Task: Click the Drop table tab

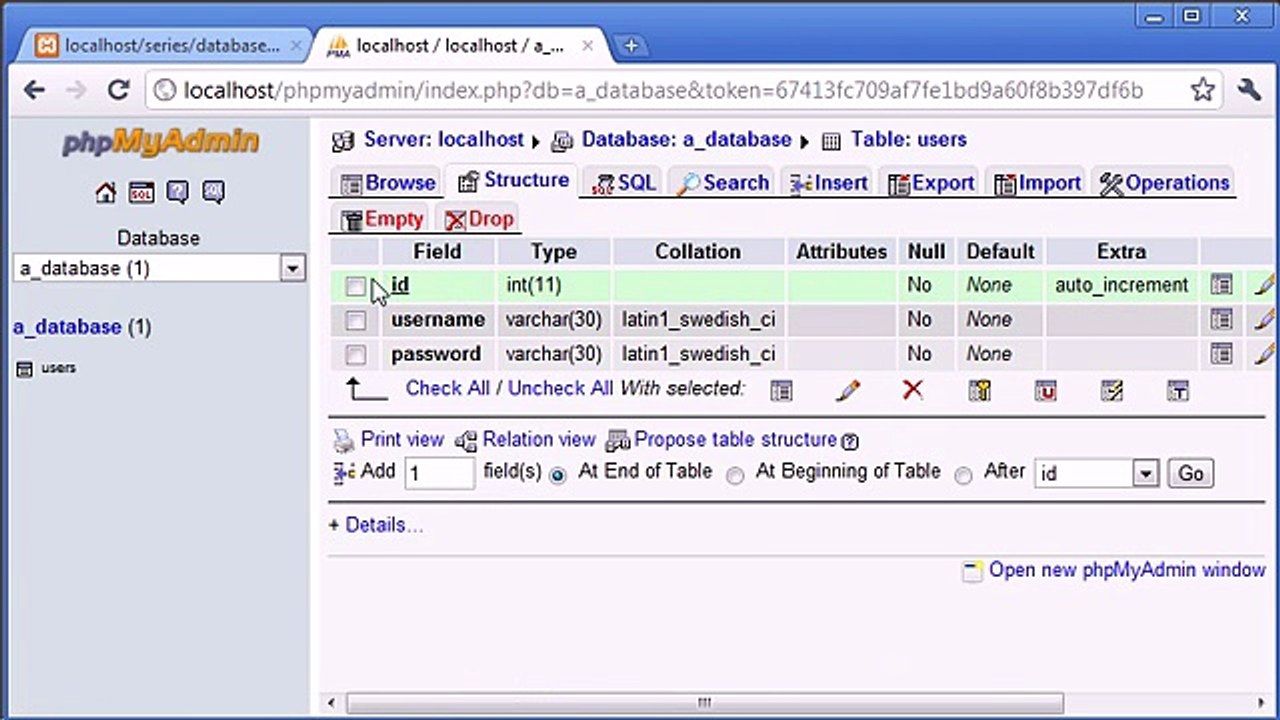Action: (479, 219)
